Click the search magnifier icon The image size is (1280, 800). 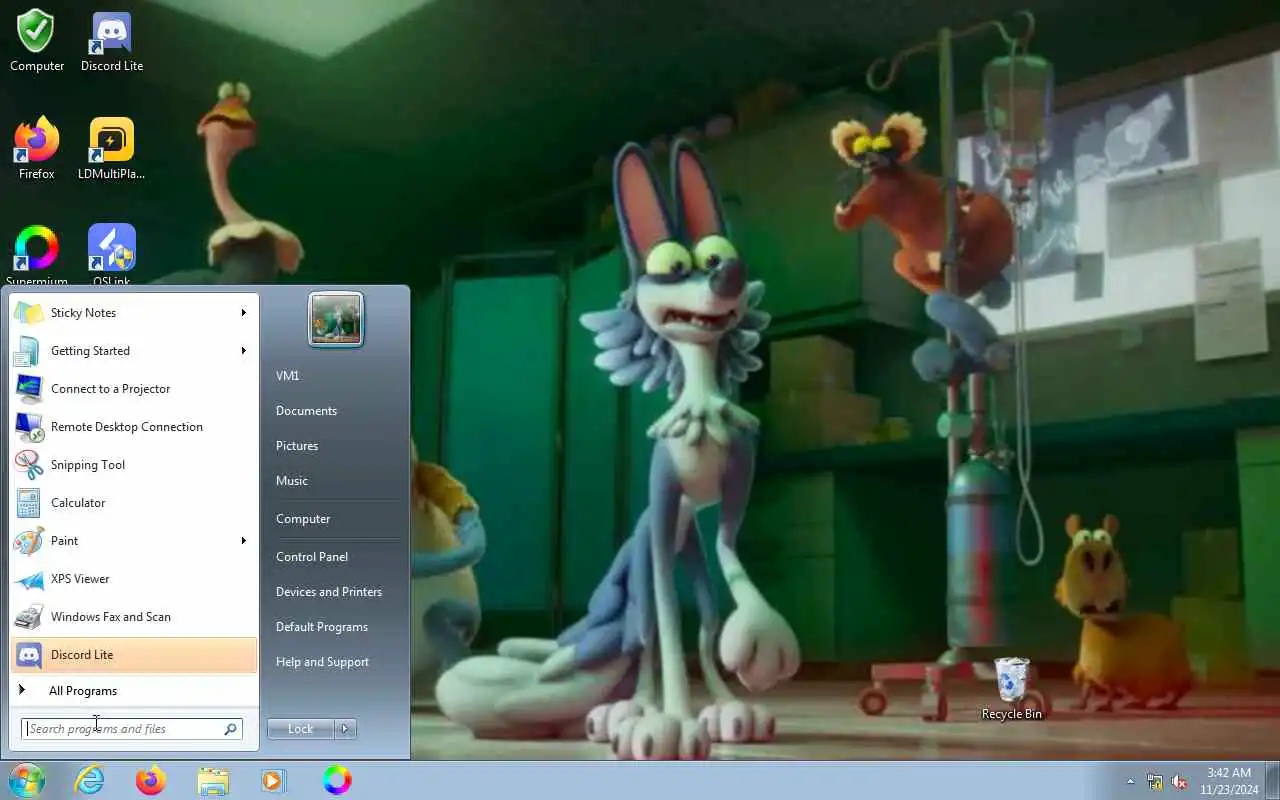tap(230, 729)
